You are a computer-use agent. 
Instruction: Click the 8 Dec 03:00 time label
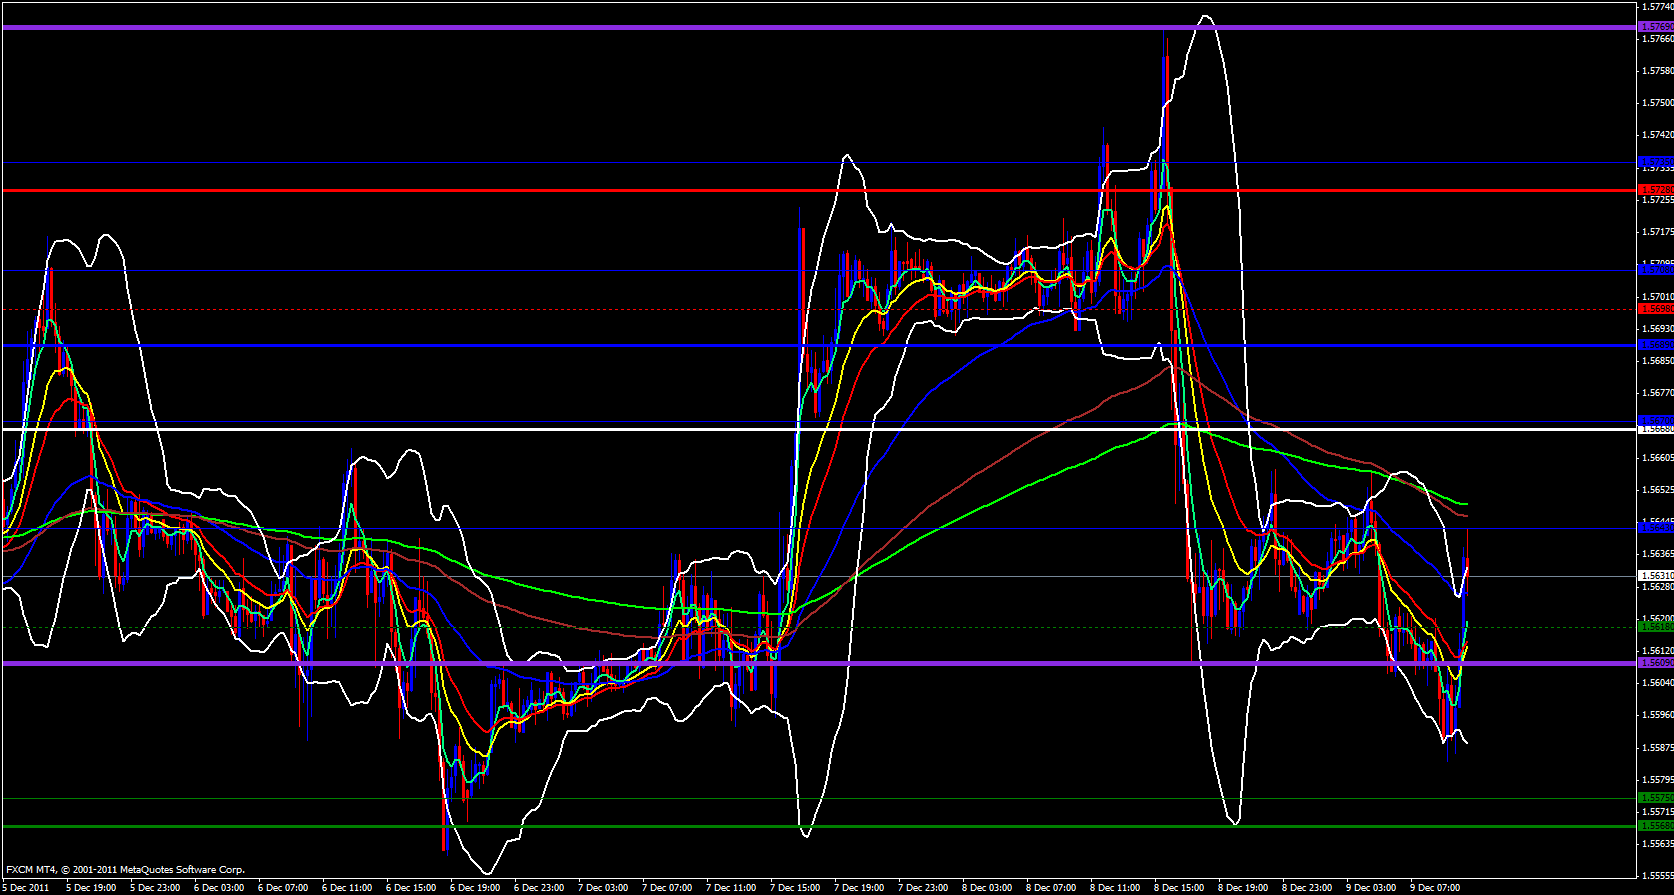point(987,887)
